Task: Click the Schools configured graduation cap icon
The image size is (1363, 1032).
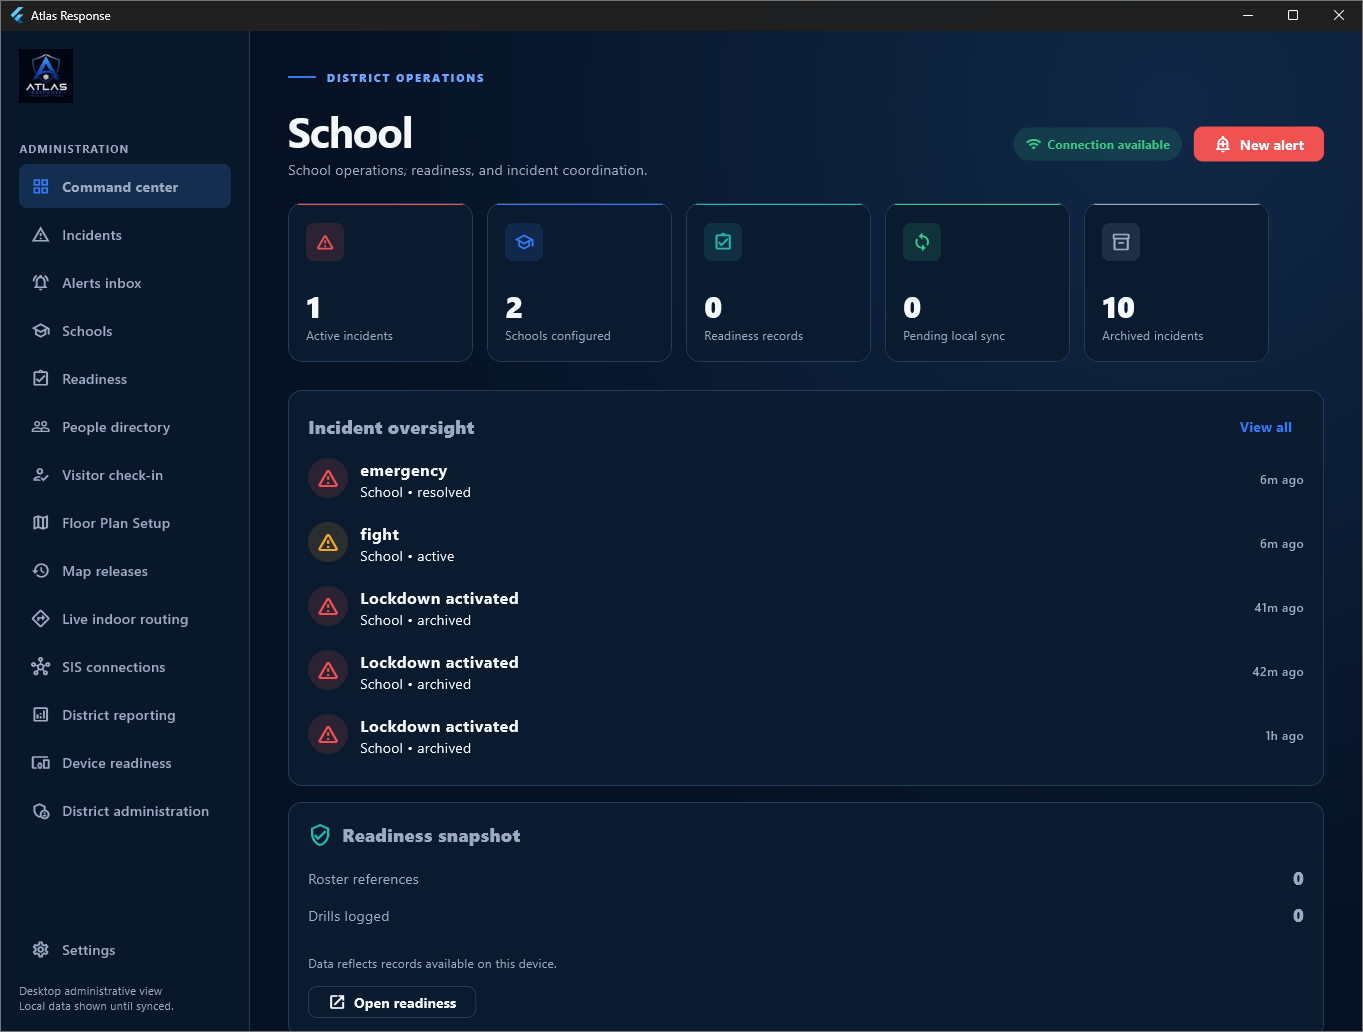Action: point(524,242)
